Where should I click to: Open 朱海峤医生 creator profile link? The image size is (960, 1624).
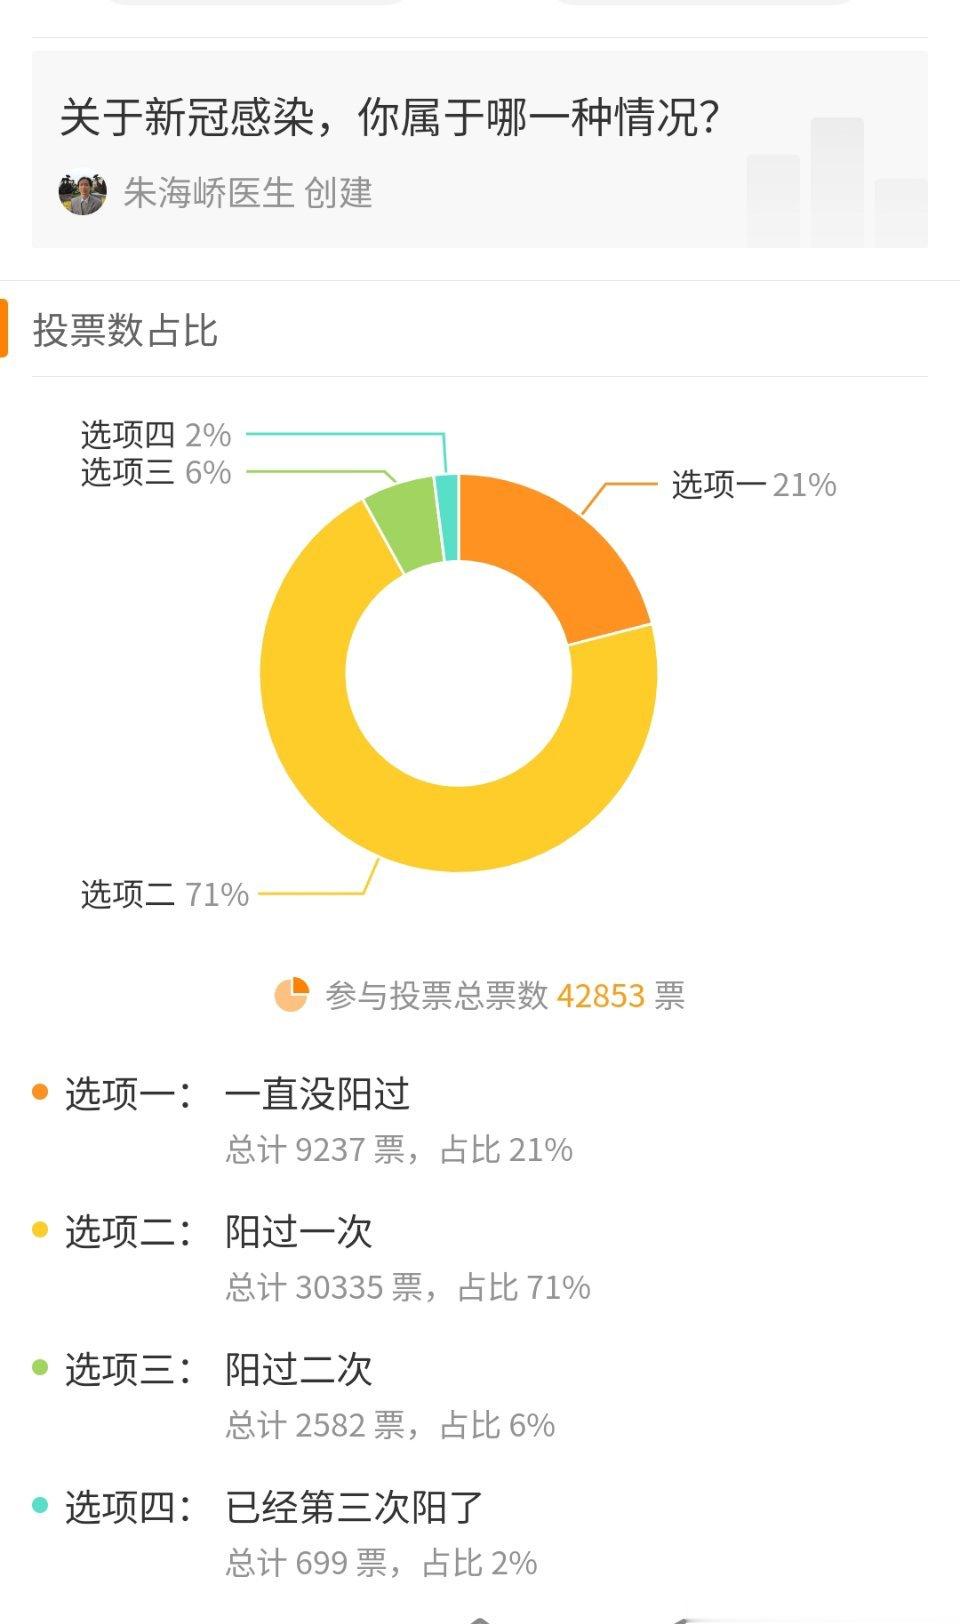point(248,192)
